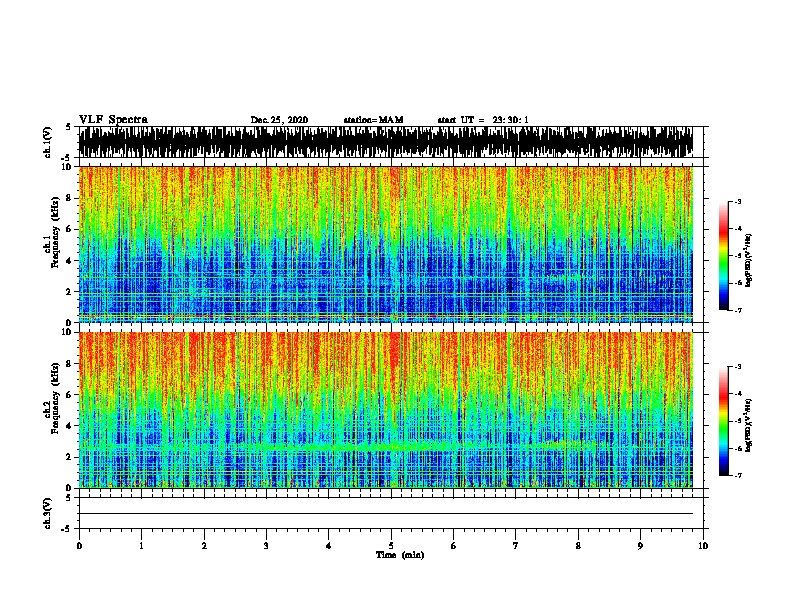The height and width of the screenshot is (612, 792).
Task: Click the "4" kHz tick of ch.2 spectrogram
Action: pos(69,426)
